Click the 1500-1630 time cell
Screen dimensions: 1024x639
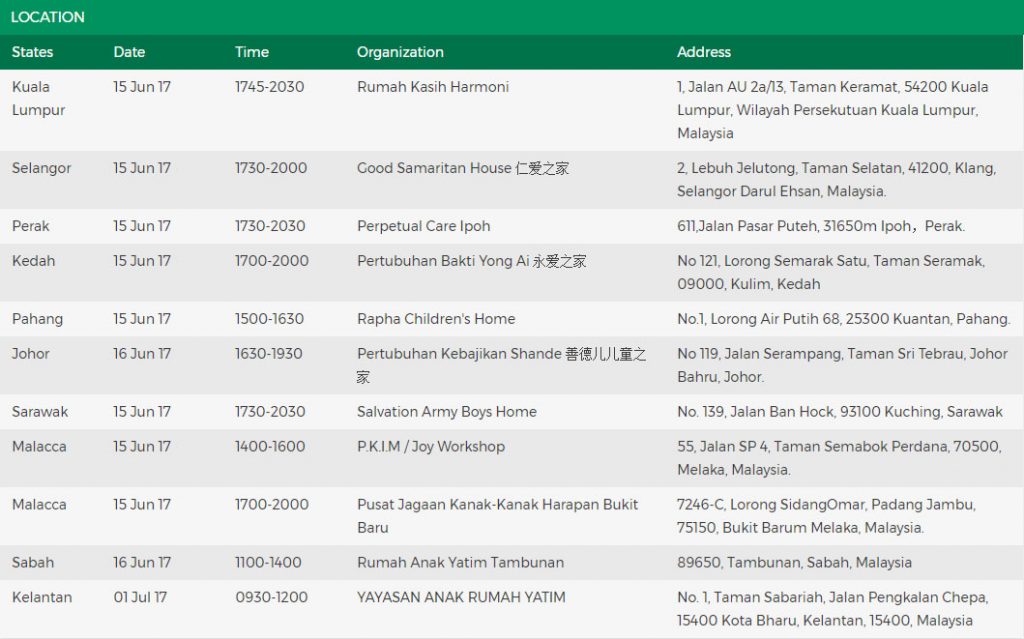coord(270,320)
